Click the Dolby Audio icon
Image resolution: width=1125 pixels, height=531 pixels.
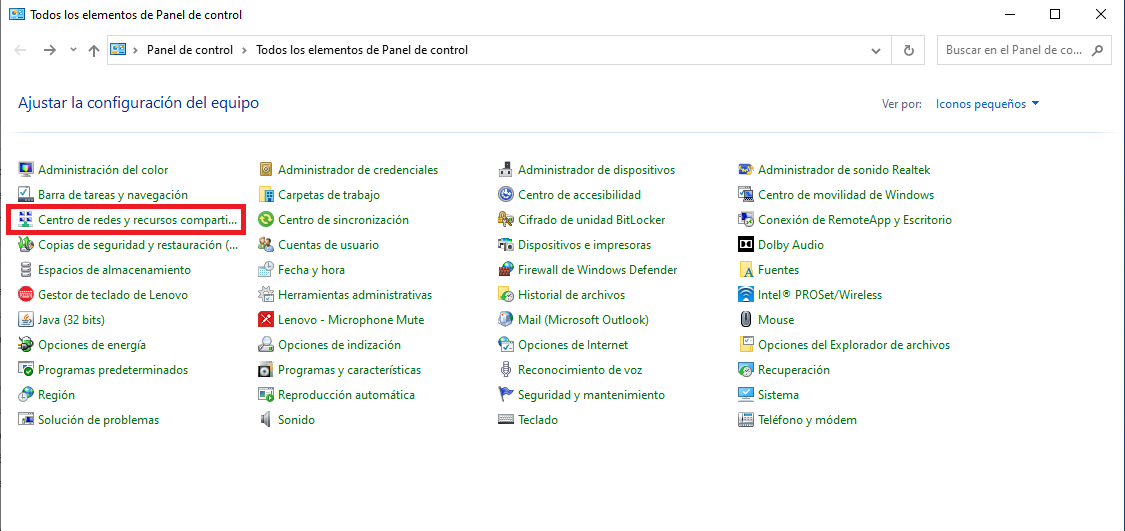(x=746, y=245)
